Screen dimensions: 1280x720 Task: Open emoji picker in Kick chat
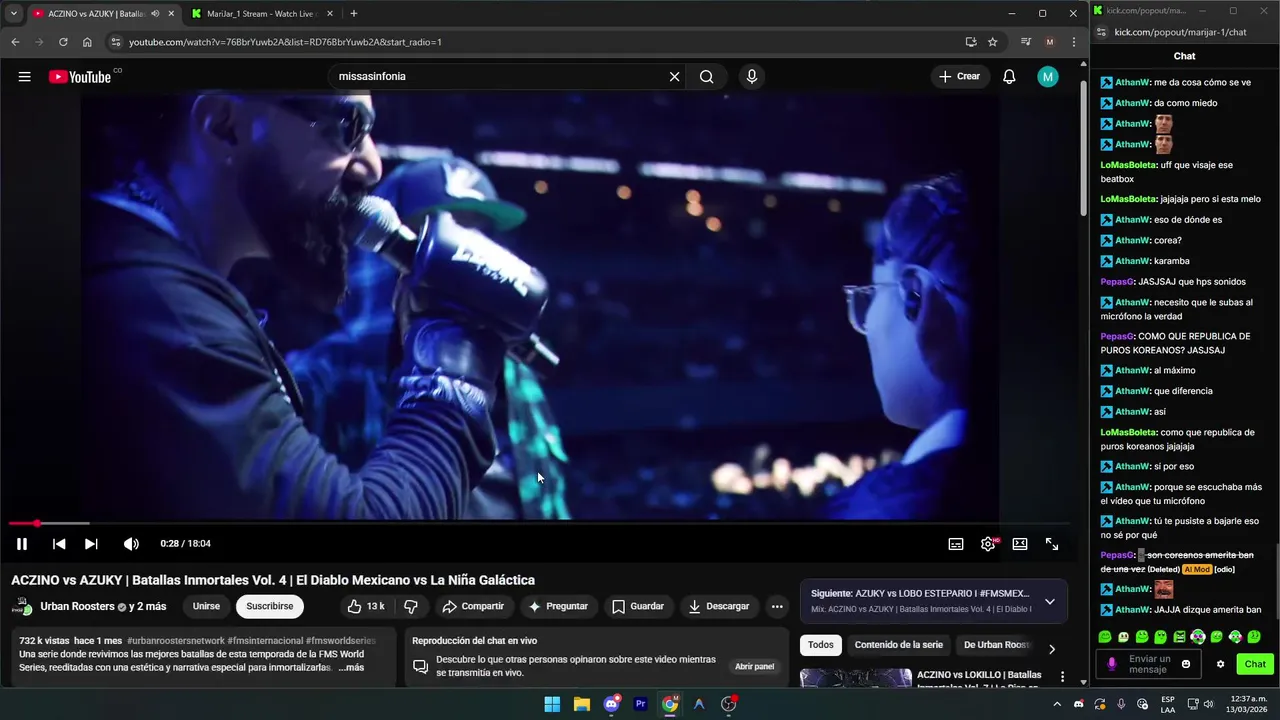tap(1186, 664)
